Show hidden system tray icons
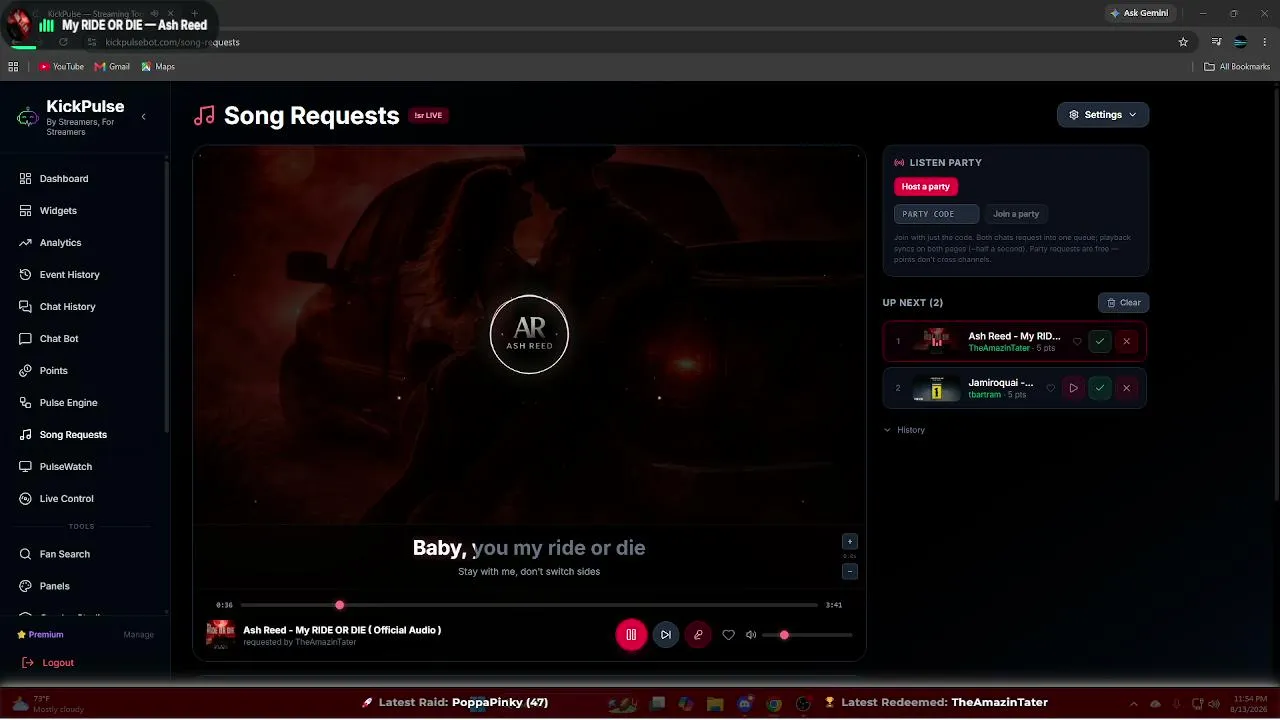 pos(1134,704)
